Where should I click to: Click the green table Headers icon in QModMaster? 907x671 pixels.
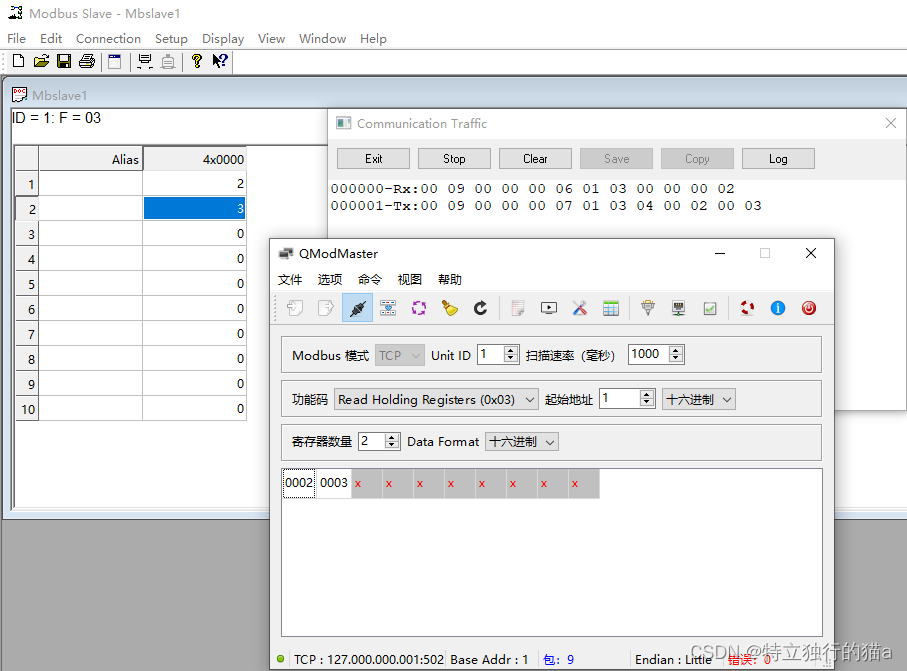(x=611, y=308)
